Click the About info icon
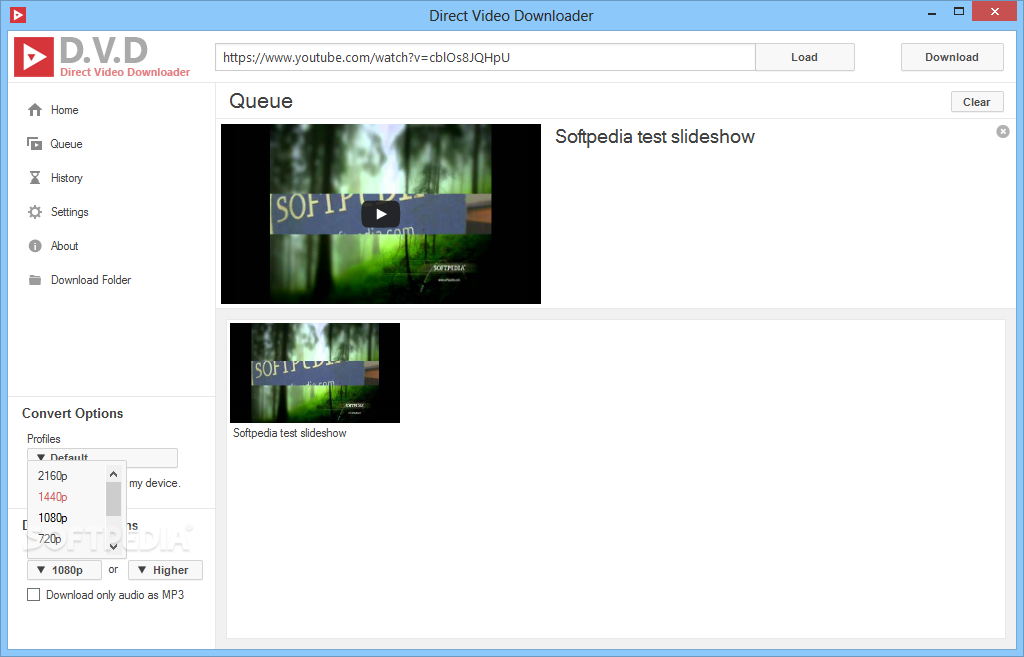This screenshot has width=1024, height=657. 35,246
